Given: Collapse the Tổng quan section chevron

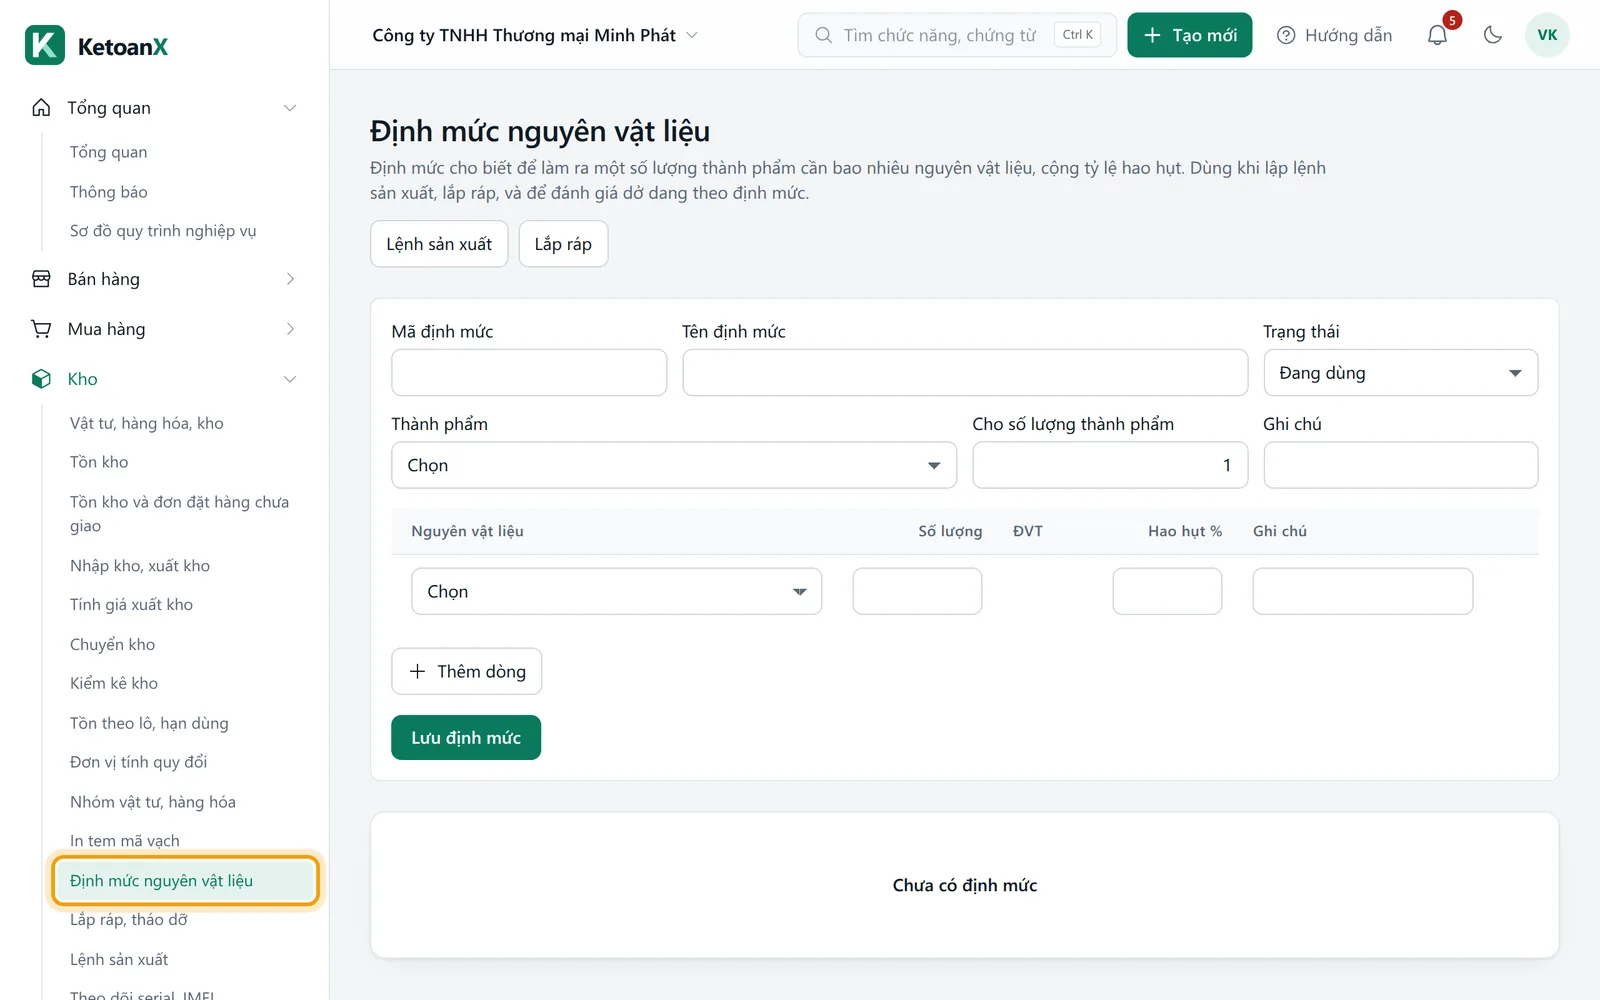Looking at the screenshot, I should 290,108.
